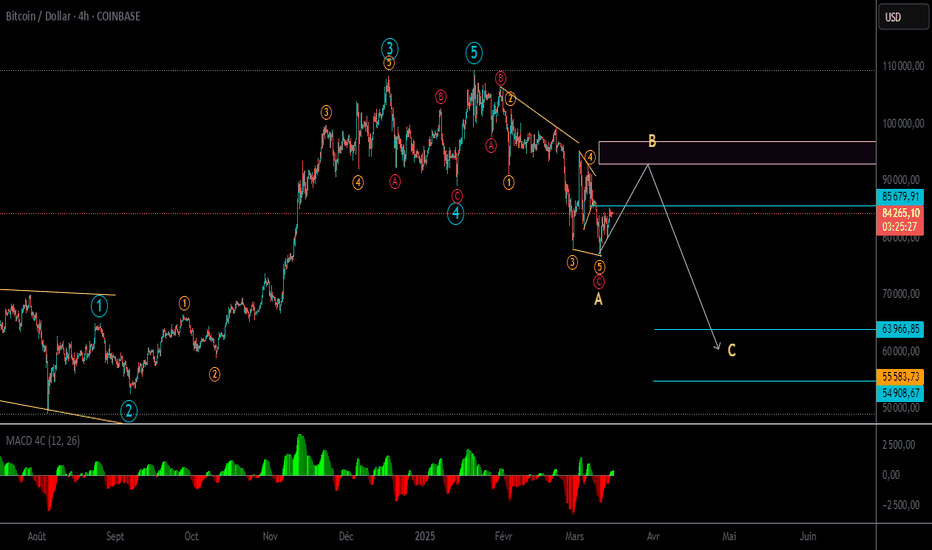Select the yellow B label in pink zone

(x=652, y=141)
